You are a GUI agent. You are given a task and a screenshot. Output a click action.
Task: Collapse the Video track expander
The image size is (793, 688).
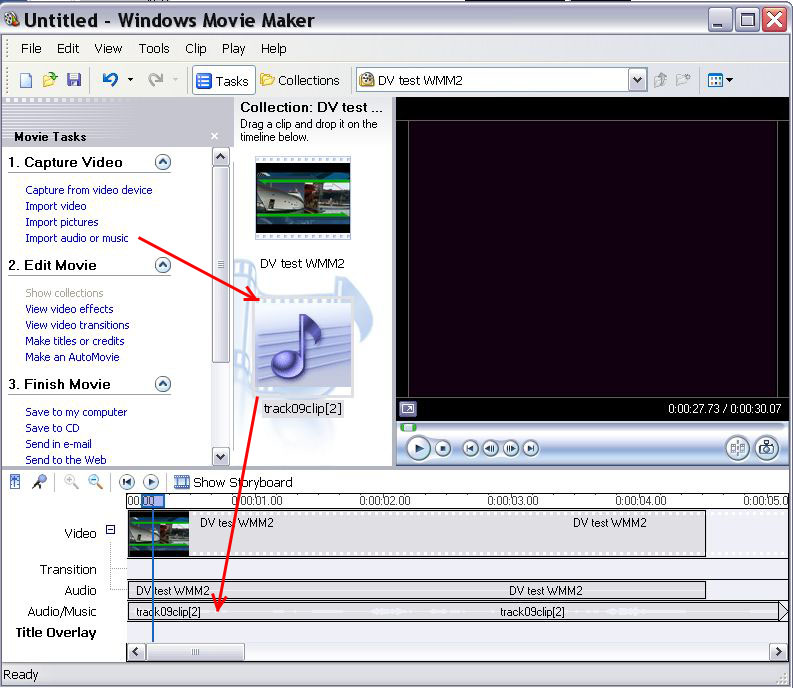(x=110, y=530)
